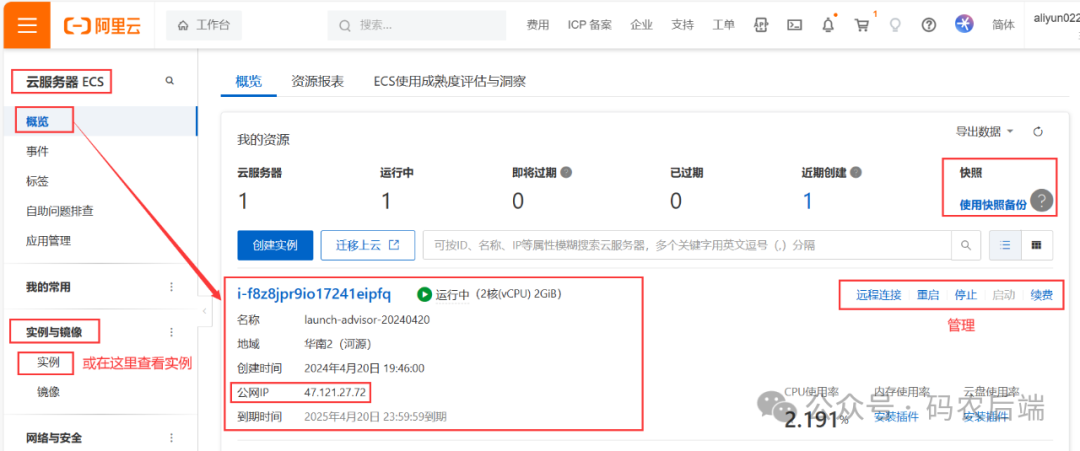The height and width of the screenshot is (451, 1080).
Task: Switch to the 资源报表 tab
Action: click(318, 81)
